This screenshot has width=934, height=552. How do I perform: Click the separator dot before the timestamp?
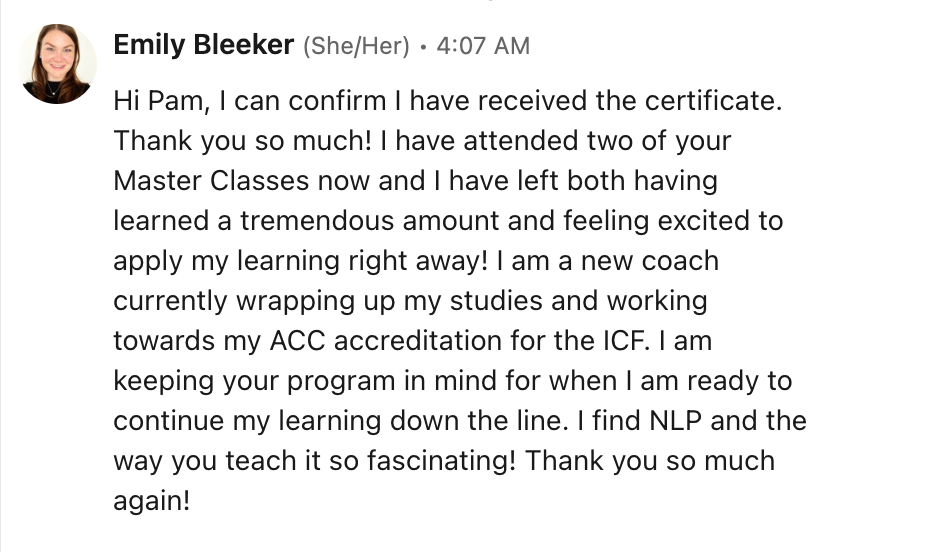point(423,47)
